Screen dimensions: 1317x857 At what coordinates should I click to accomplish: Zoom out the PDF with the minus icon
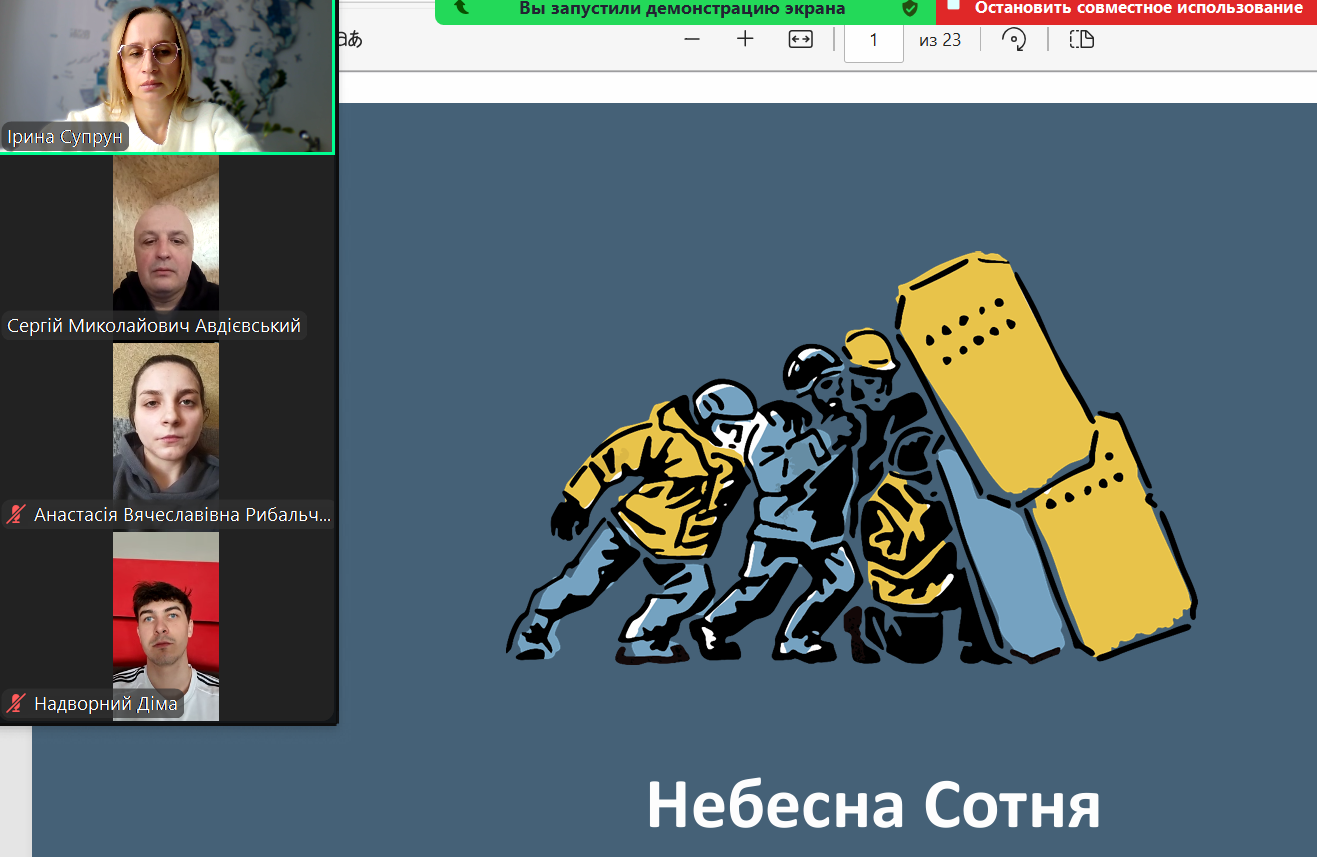point(692,40)
